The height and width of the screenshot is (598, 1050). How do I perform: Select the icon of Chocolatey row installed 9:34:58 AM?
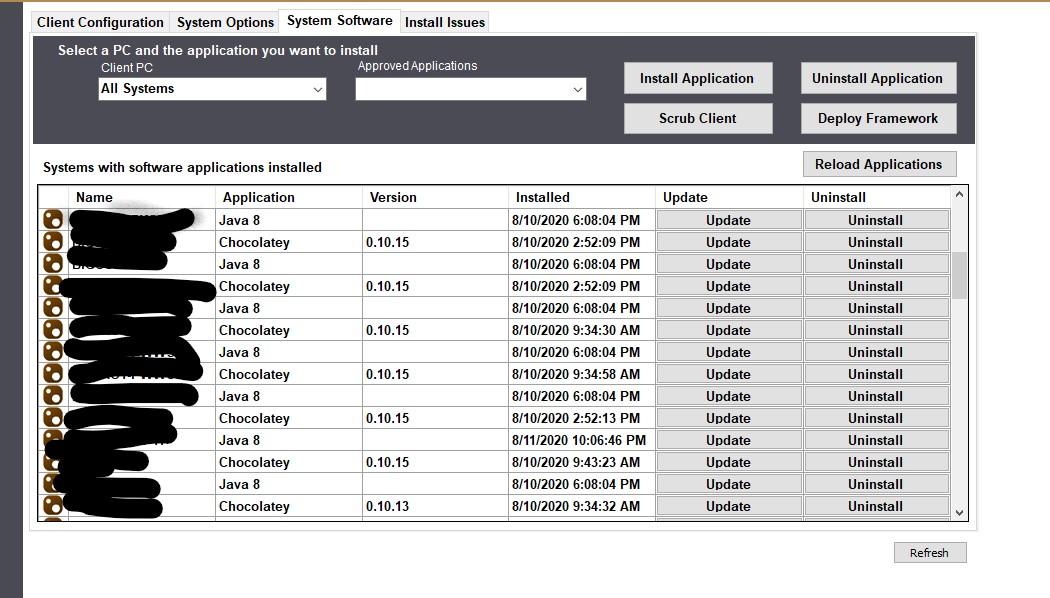[x=53, y=374]
